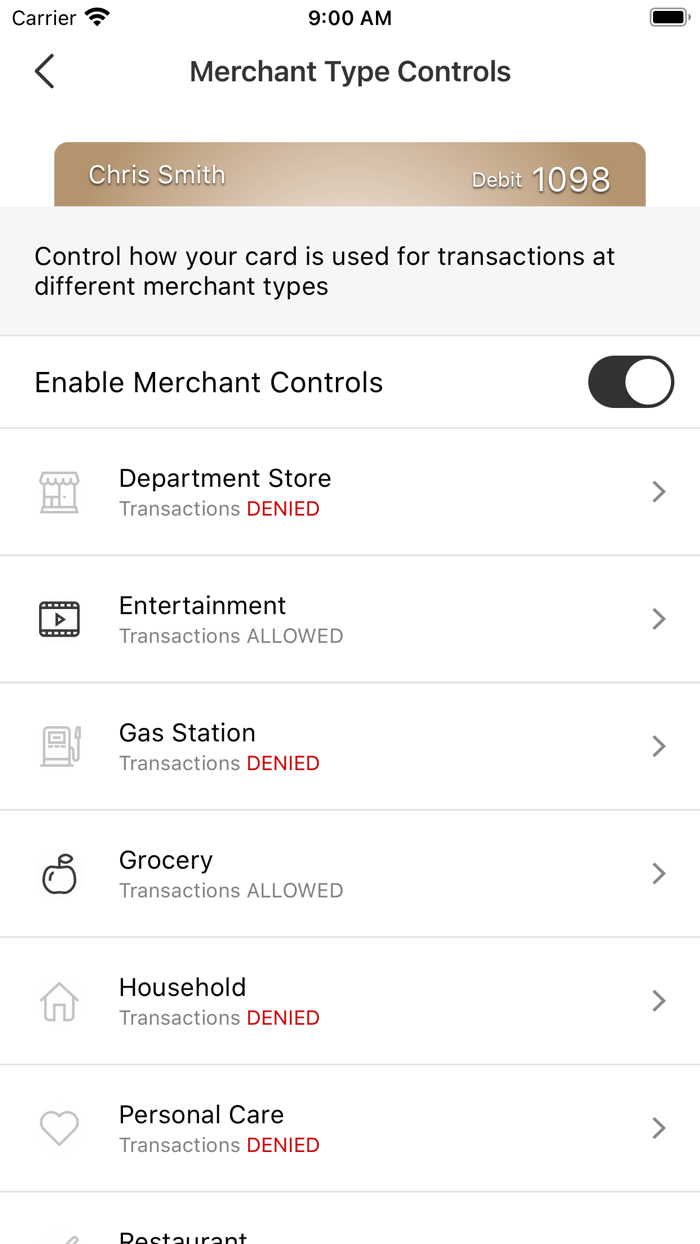This screenshot has height=1244, width=700.
Task: Select the Department Store merchant icon
Action: click(x=59, y=491)
